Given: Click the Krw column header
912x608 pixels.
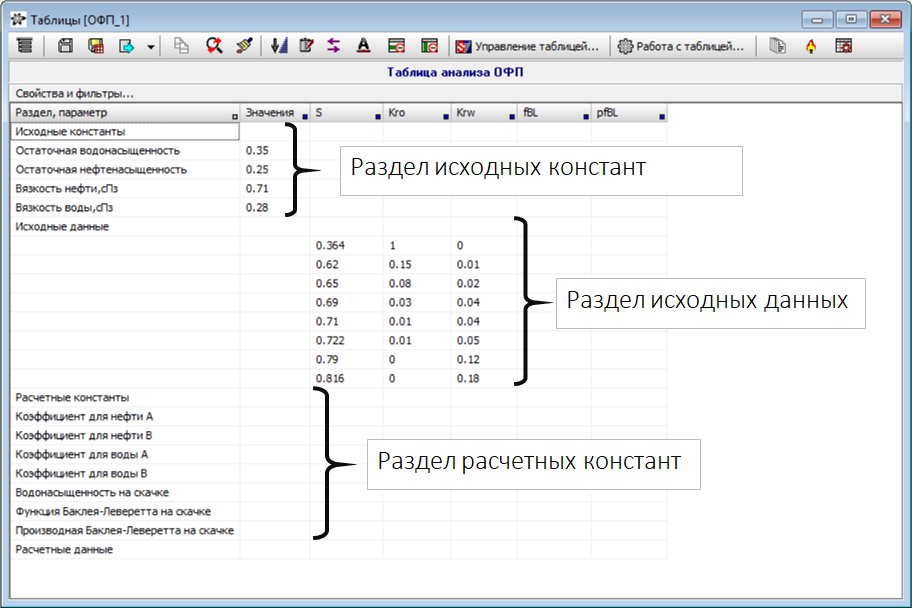Looking at the screenshot, I should click(x=484, y=113).
